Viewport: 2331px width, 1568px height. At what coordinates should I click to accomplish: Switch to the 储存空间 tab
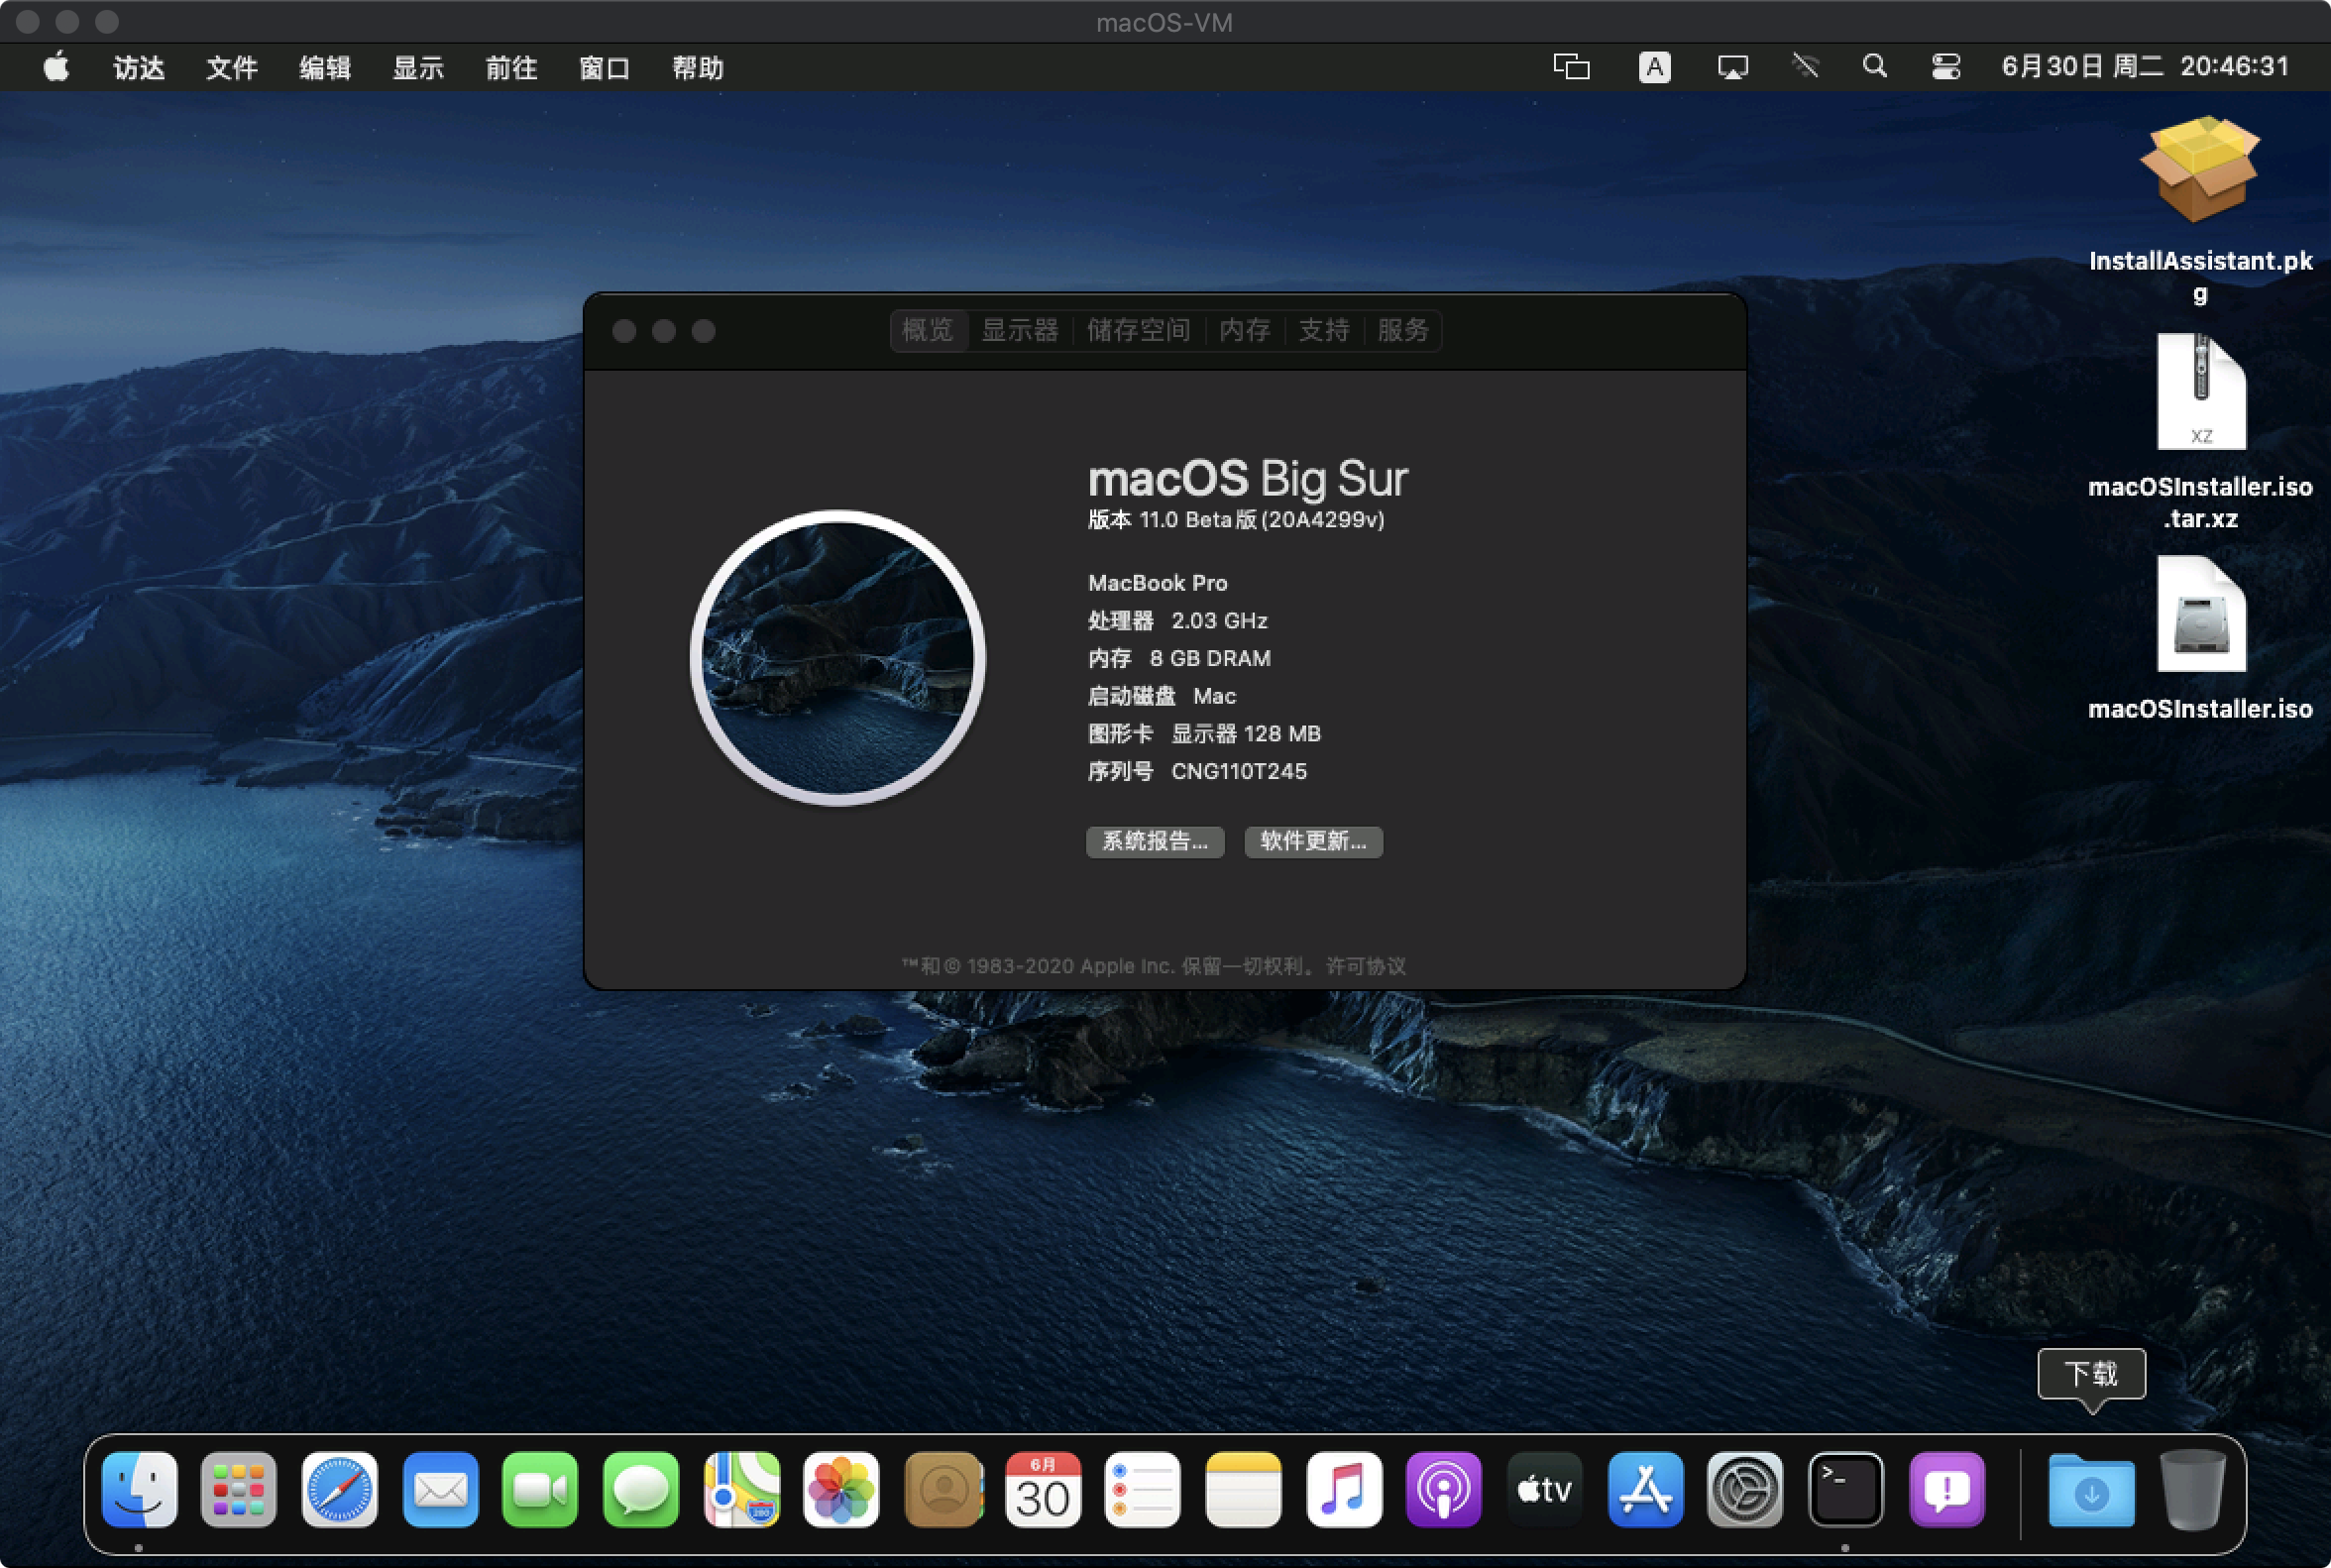[1139, 330]
